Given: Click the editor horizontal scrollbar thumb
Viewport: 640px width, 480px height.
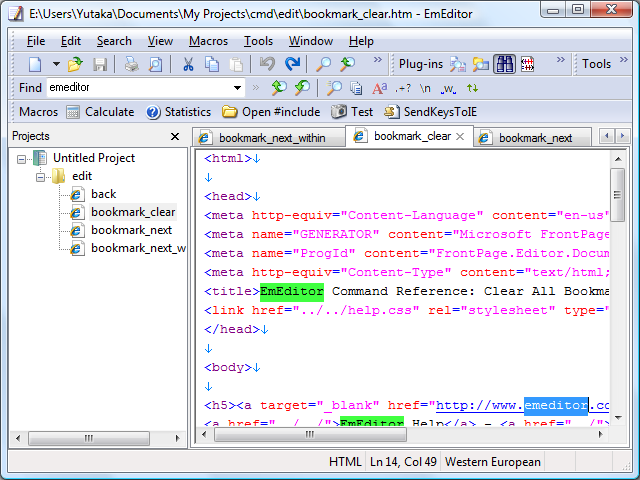Looking at the screenshot, I should coord(310,434).
